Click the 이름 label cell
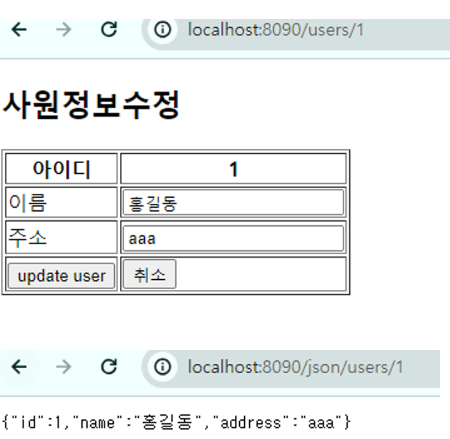 point(61,202)
